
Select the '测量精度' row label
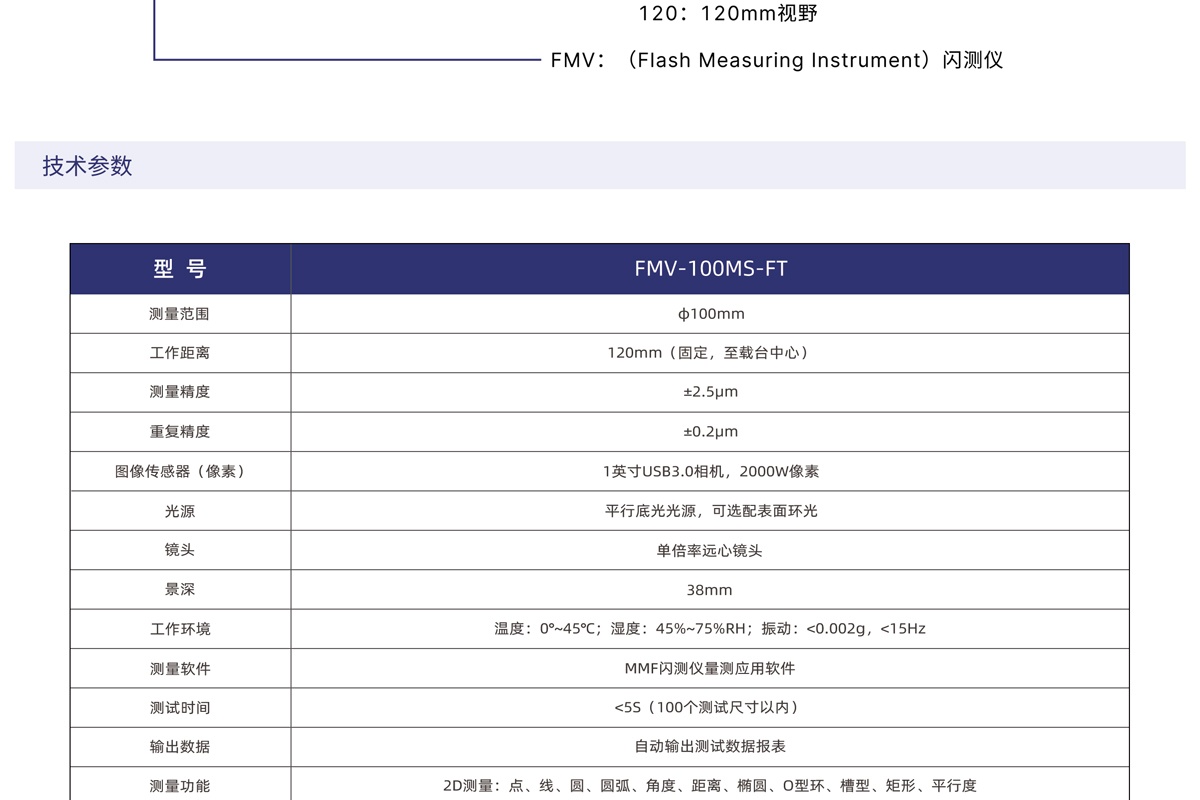coord(180,392)
